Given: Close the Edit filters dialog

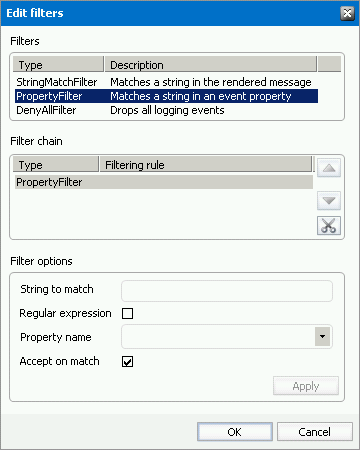Looking at the screenshot, I should pyautogui.click(x=347, y=13).
